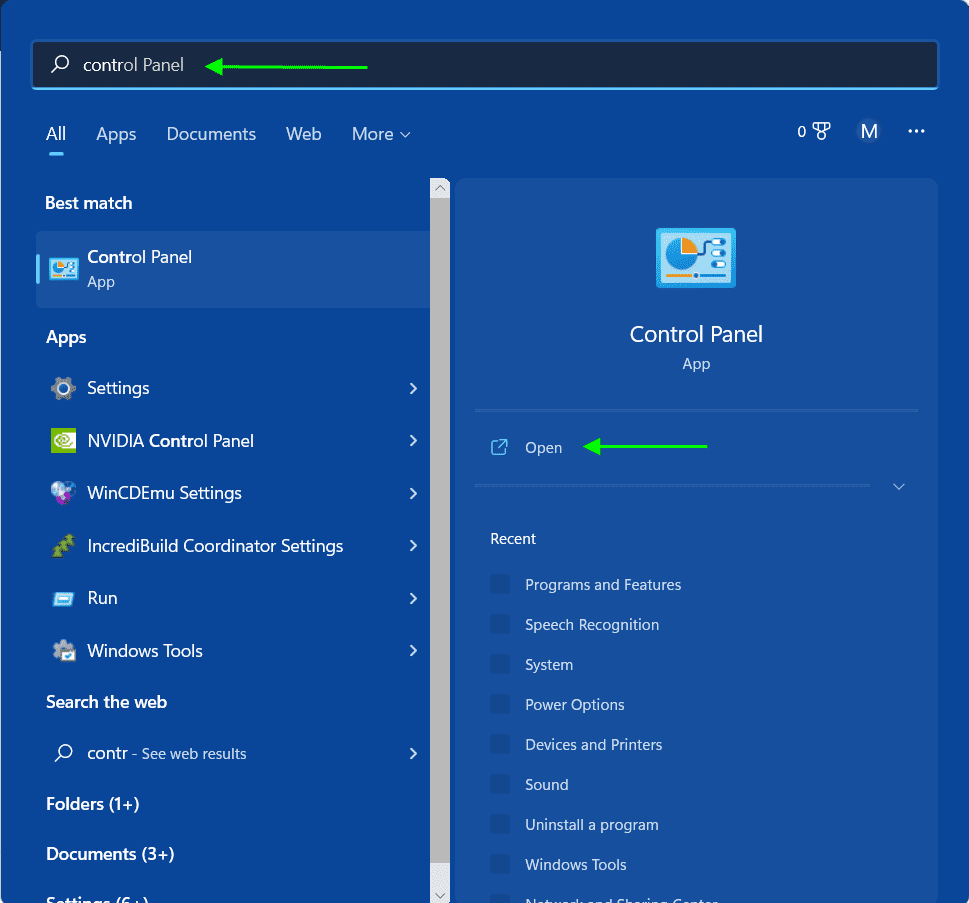
Task: Open the three-dot options menu
Action: 916,131
